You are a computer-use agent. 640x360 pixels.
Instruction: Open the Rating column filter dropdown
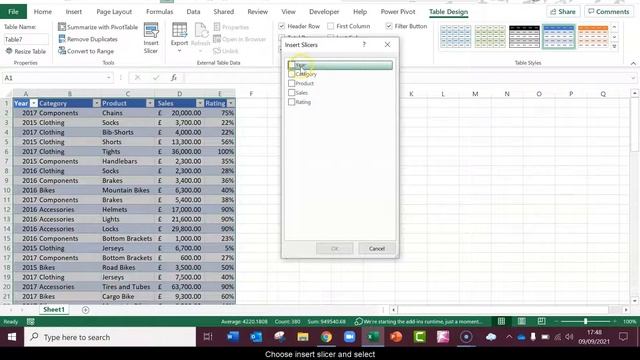coord(231,103)
